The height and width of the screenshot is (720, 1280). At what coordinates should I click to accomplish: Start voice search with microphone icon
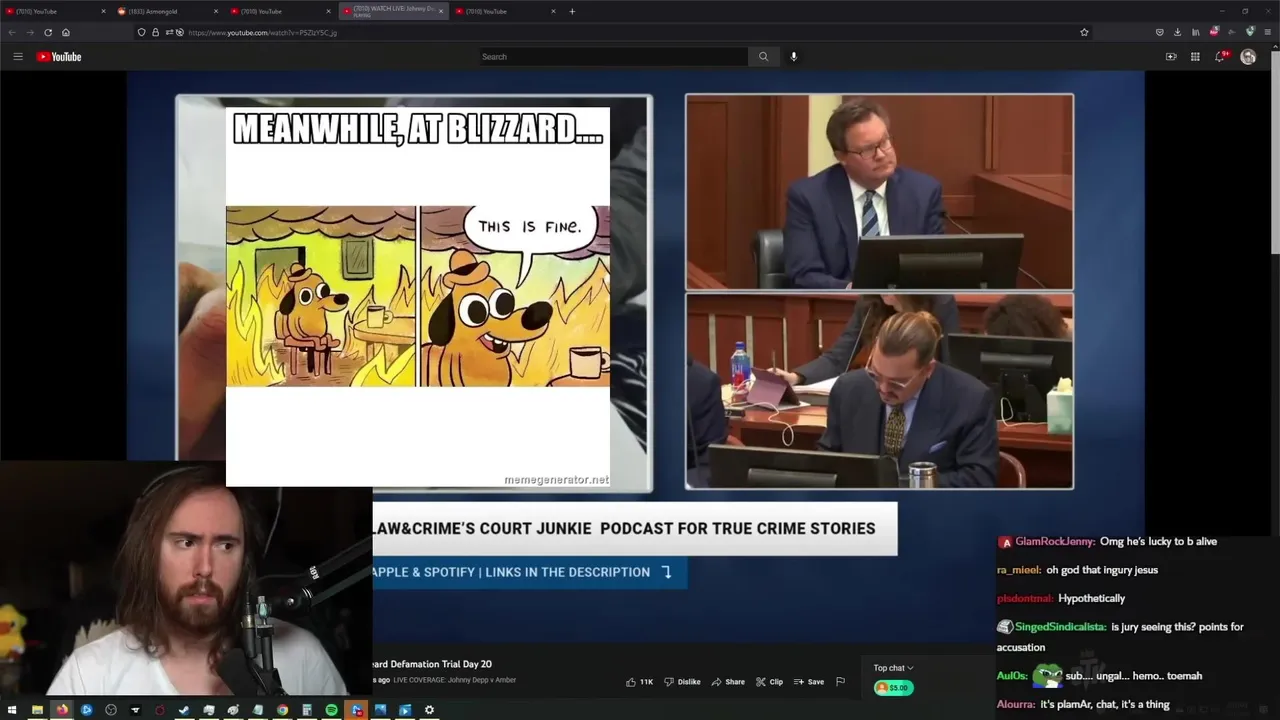pyautogui.click(x=794, y=57)
